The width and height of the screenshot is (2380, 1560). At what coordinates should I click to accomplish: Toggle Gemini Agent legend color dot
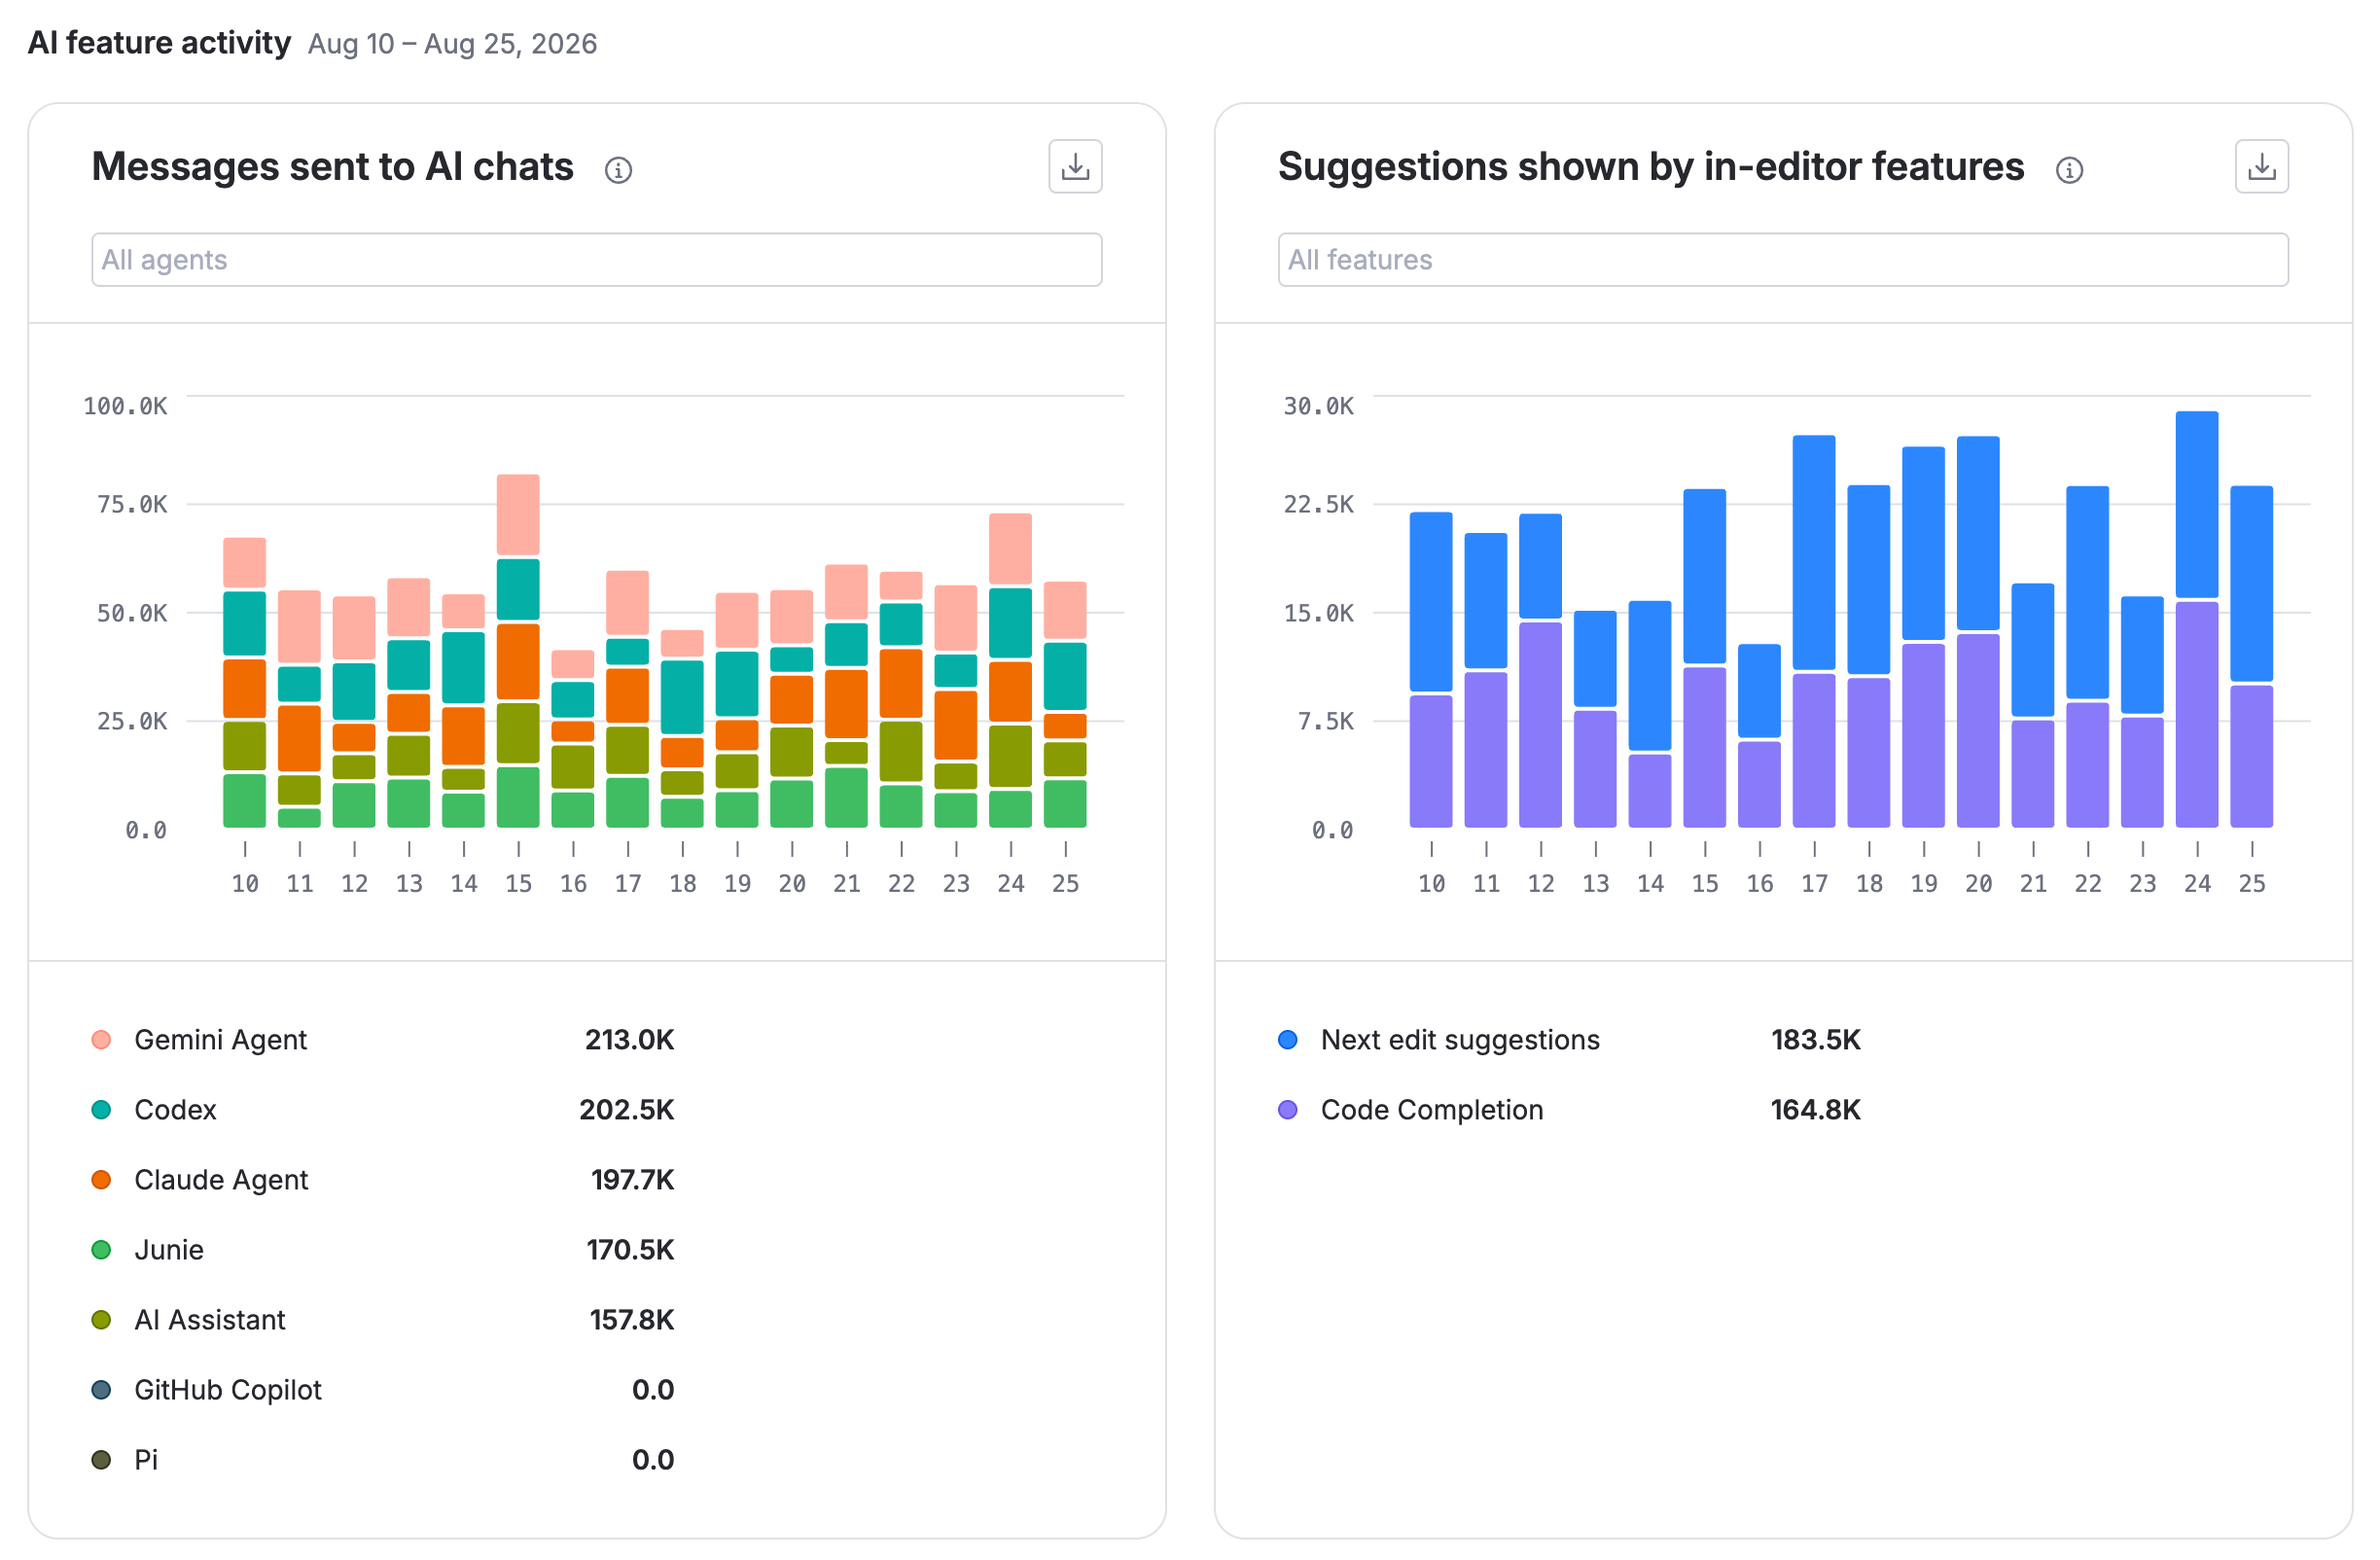(101, 1040)
